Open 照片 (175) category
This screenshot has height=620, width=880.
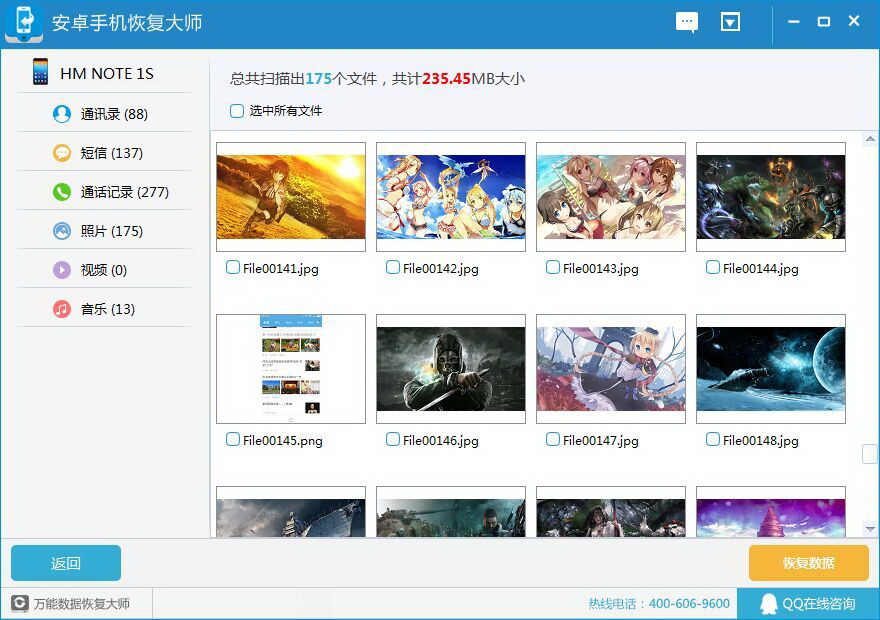pyautogui.click(x=107, y=231)
